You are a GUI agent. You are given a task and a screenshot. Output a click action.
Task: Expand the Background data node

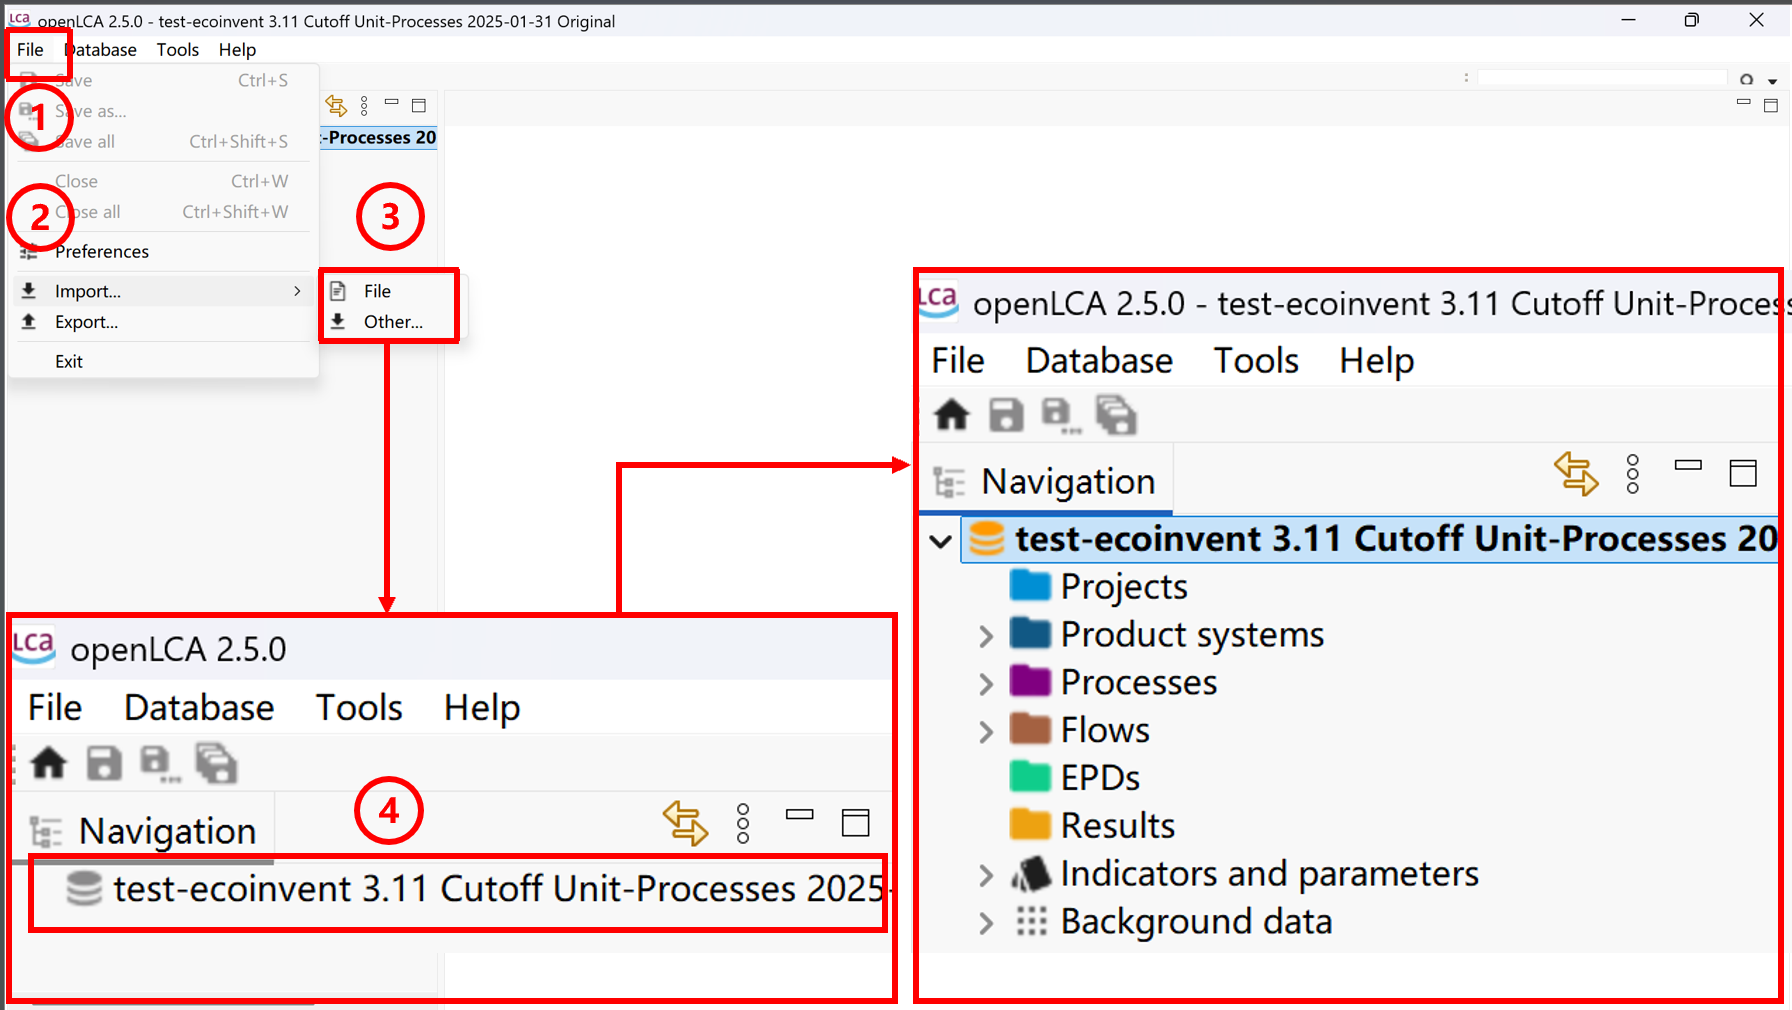[986, 922]
